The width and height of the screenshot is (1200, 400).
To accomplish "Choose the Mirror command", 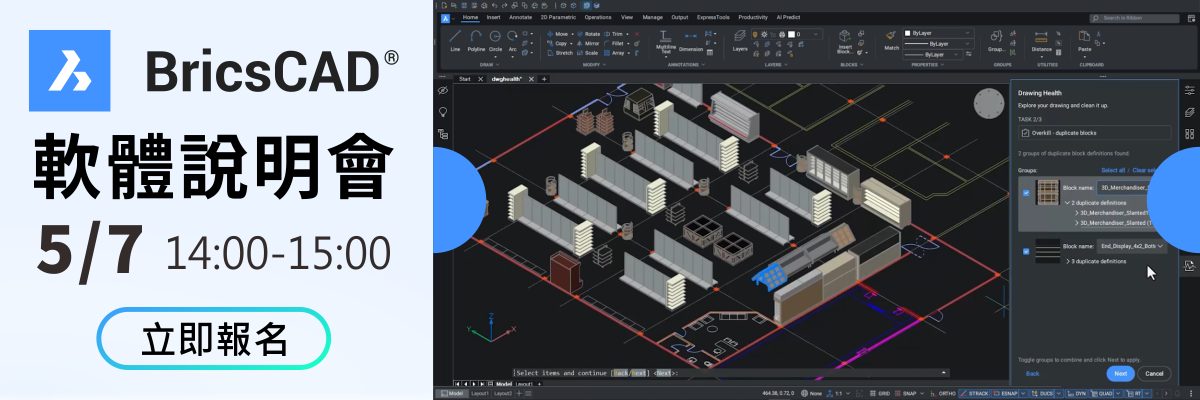I will [x=587, y=43].
